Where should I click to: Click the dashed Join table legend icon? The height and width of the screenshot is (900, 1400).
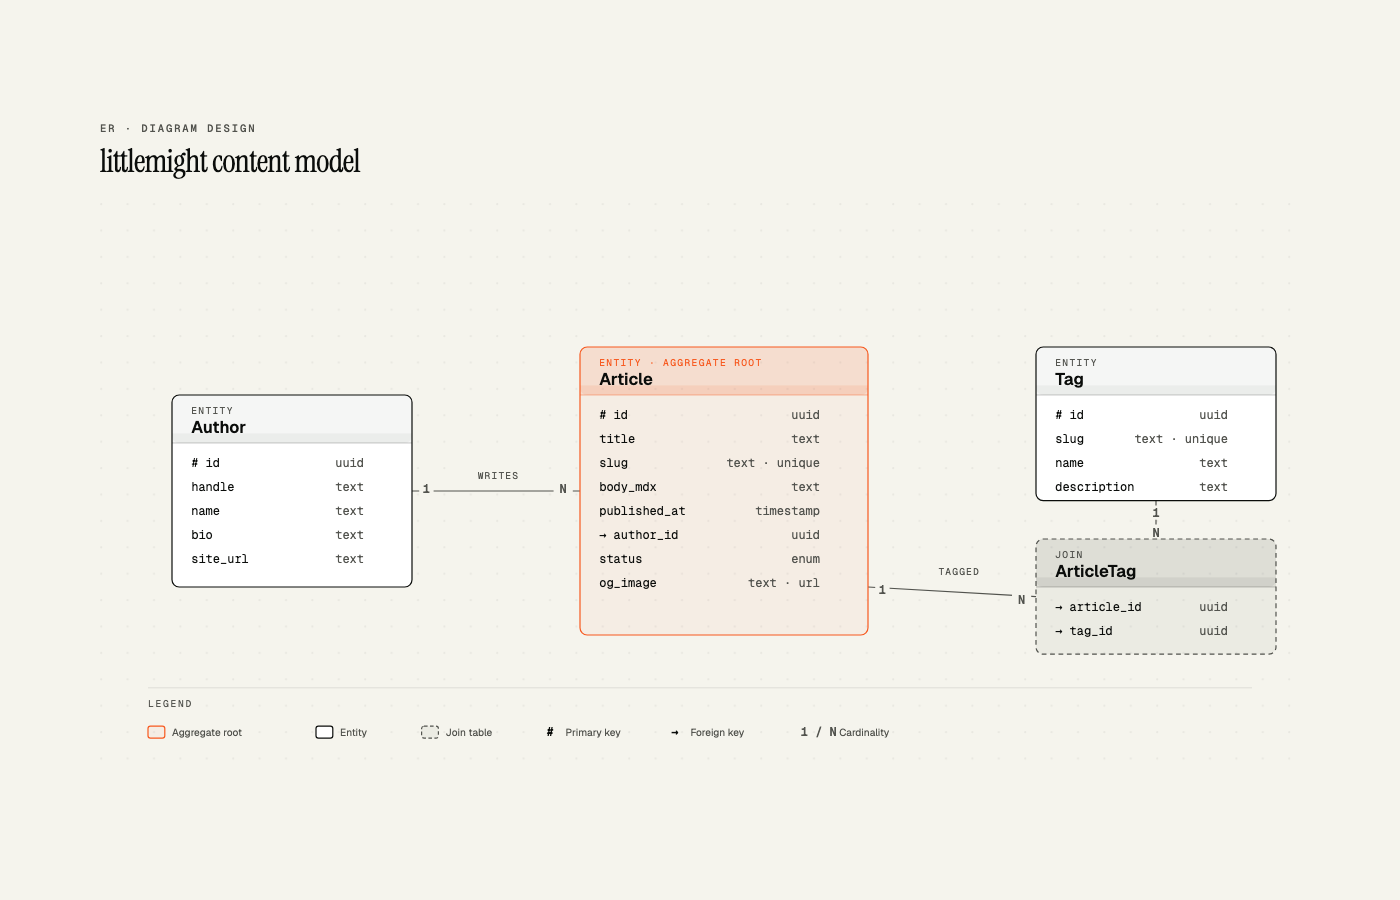[x=430, y=732]
